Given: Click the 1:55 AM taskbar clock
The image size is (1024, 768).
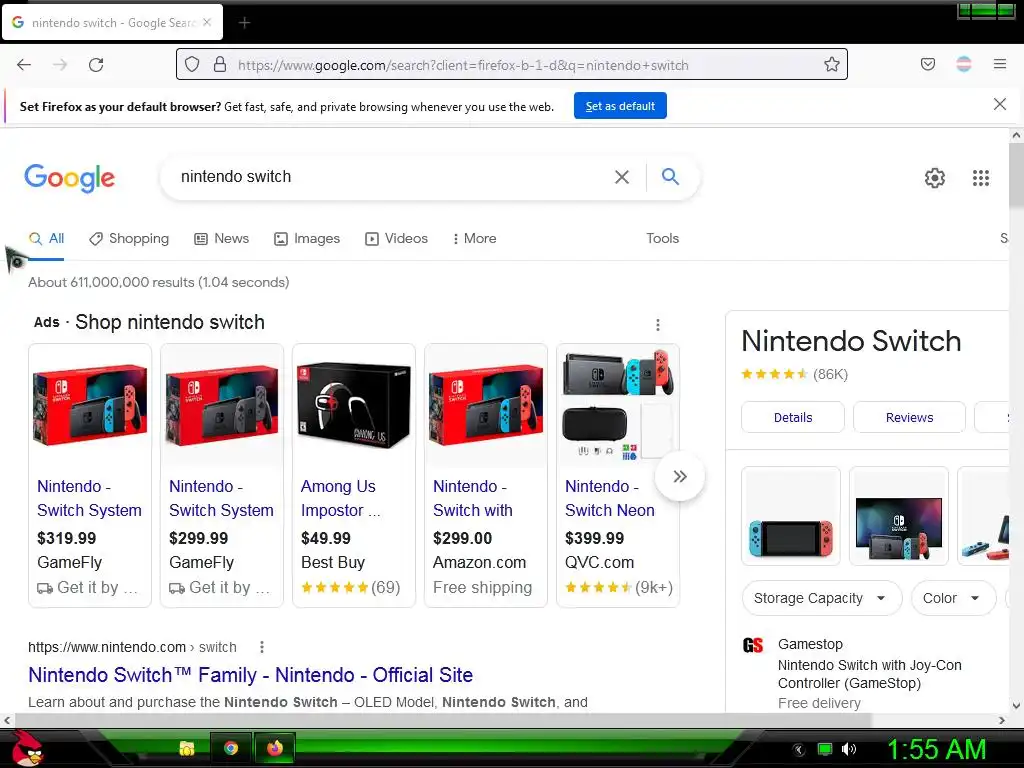Looking at the screenshot, I should (936, 749).
